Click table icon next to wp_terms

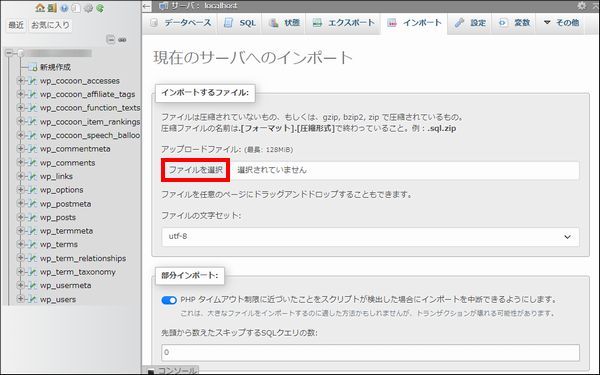point(33,245)
